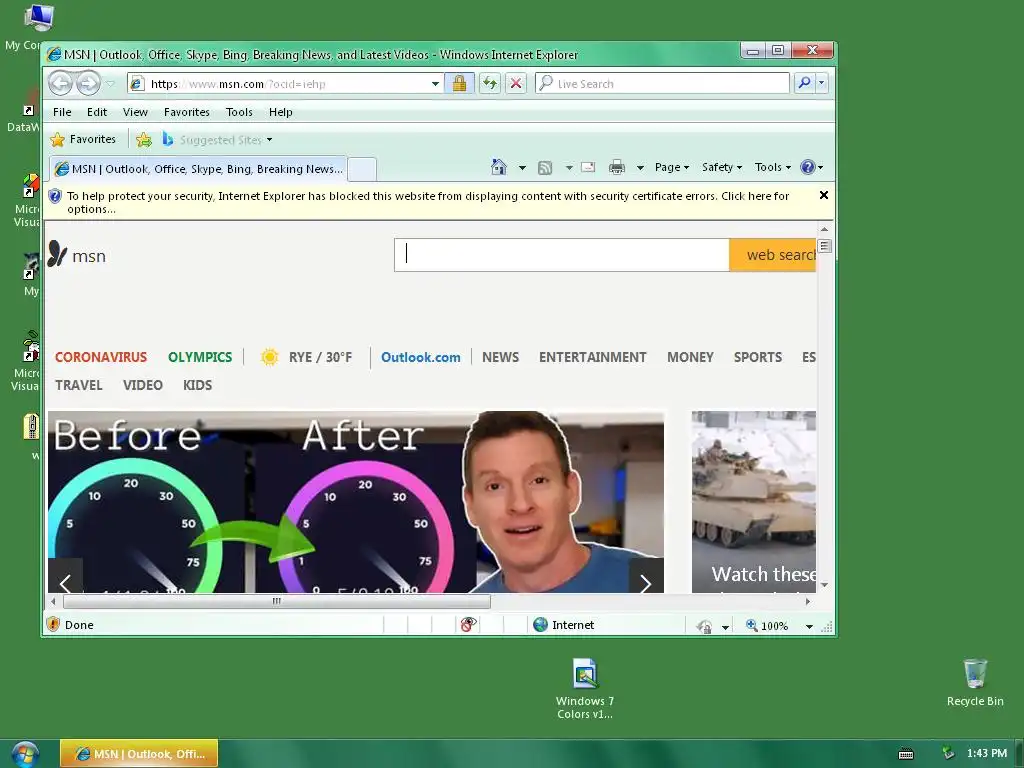Click the security certificate warning message

[428, 202]
